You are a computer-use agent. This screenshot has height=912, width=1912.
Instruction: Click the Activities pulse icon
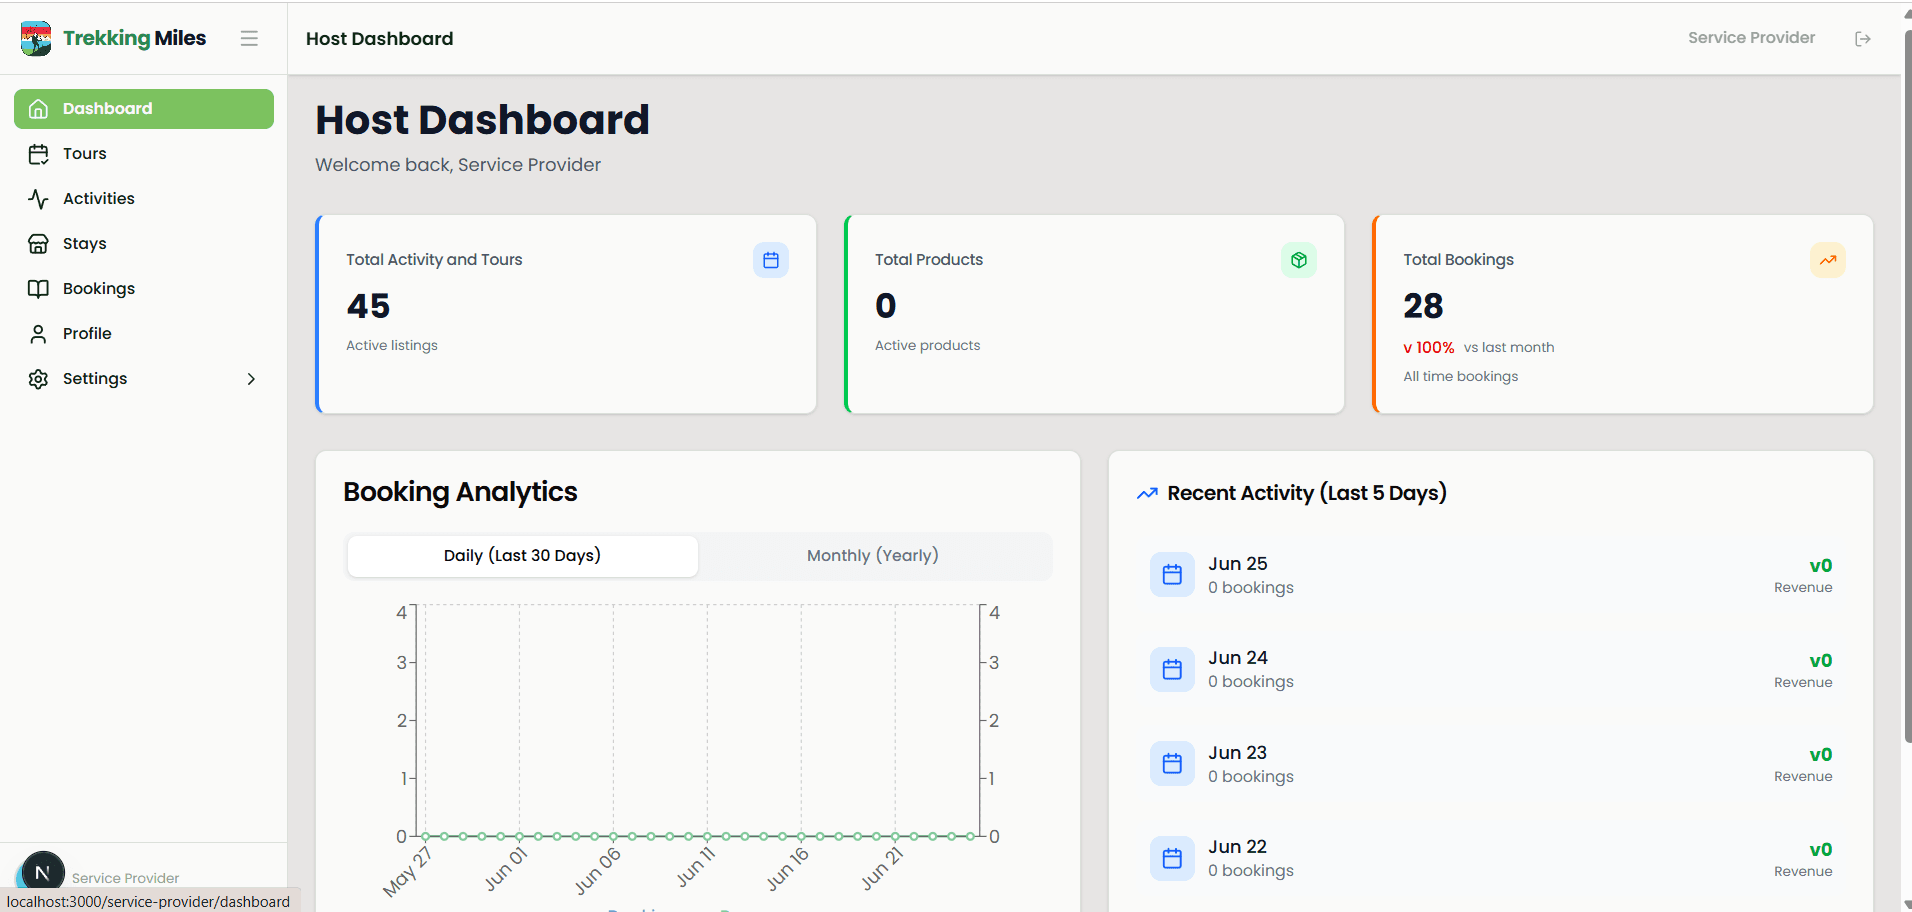pyautogui.click(x=38, y=199)
